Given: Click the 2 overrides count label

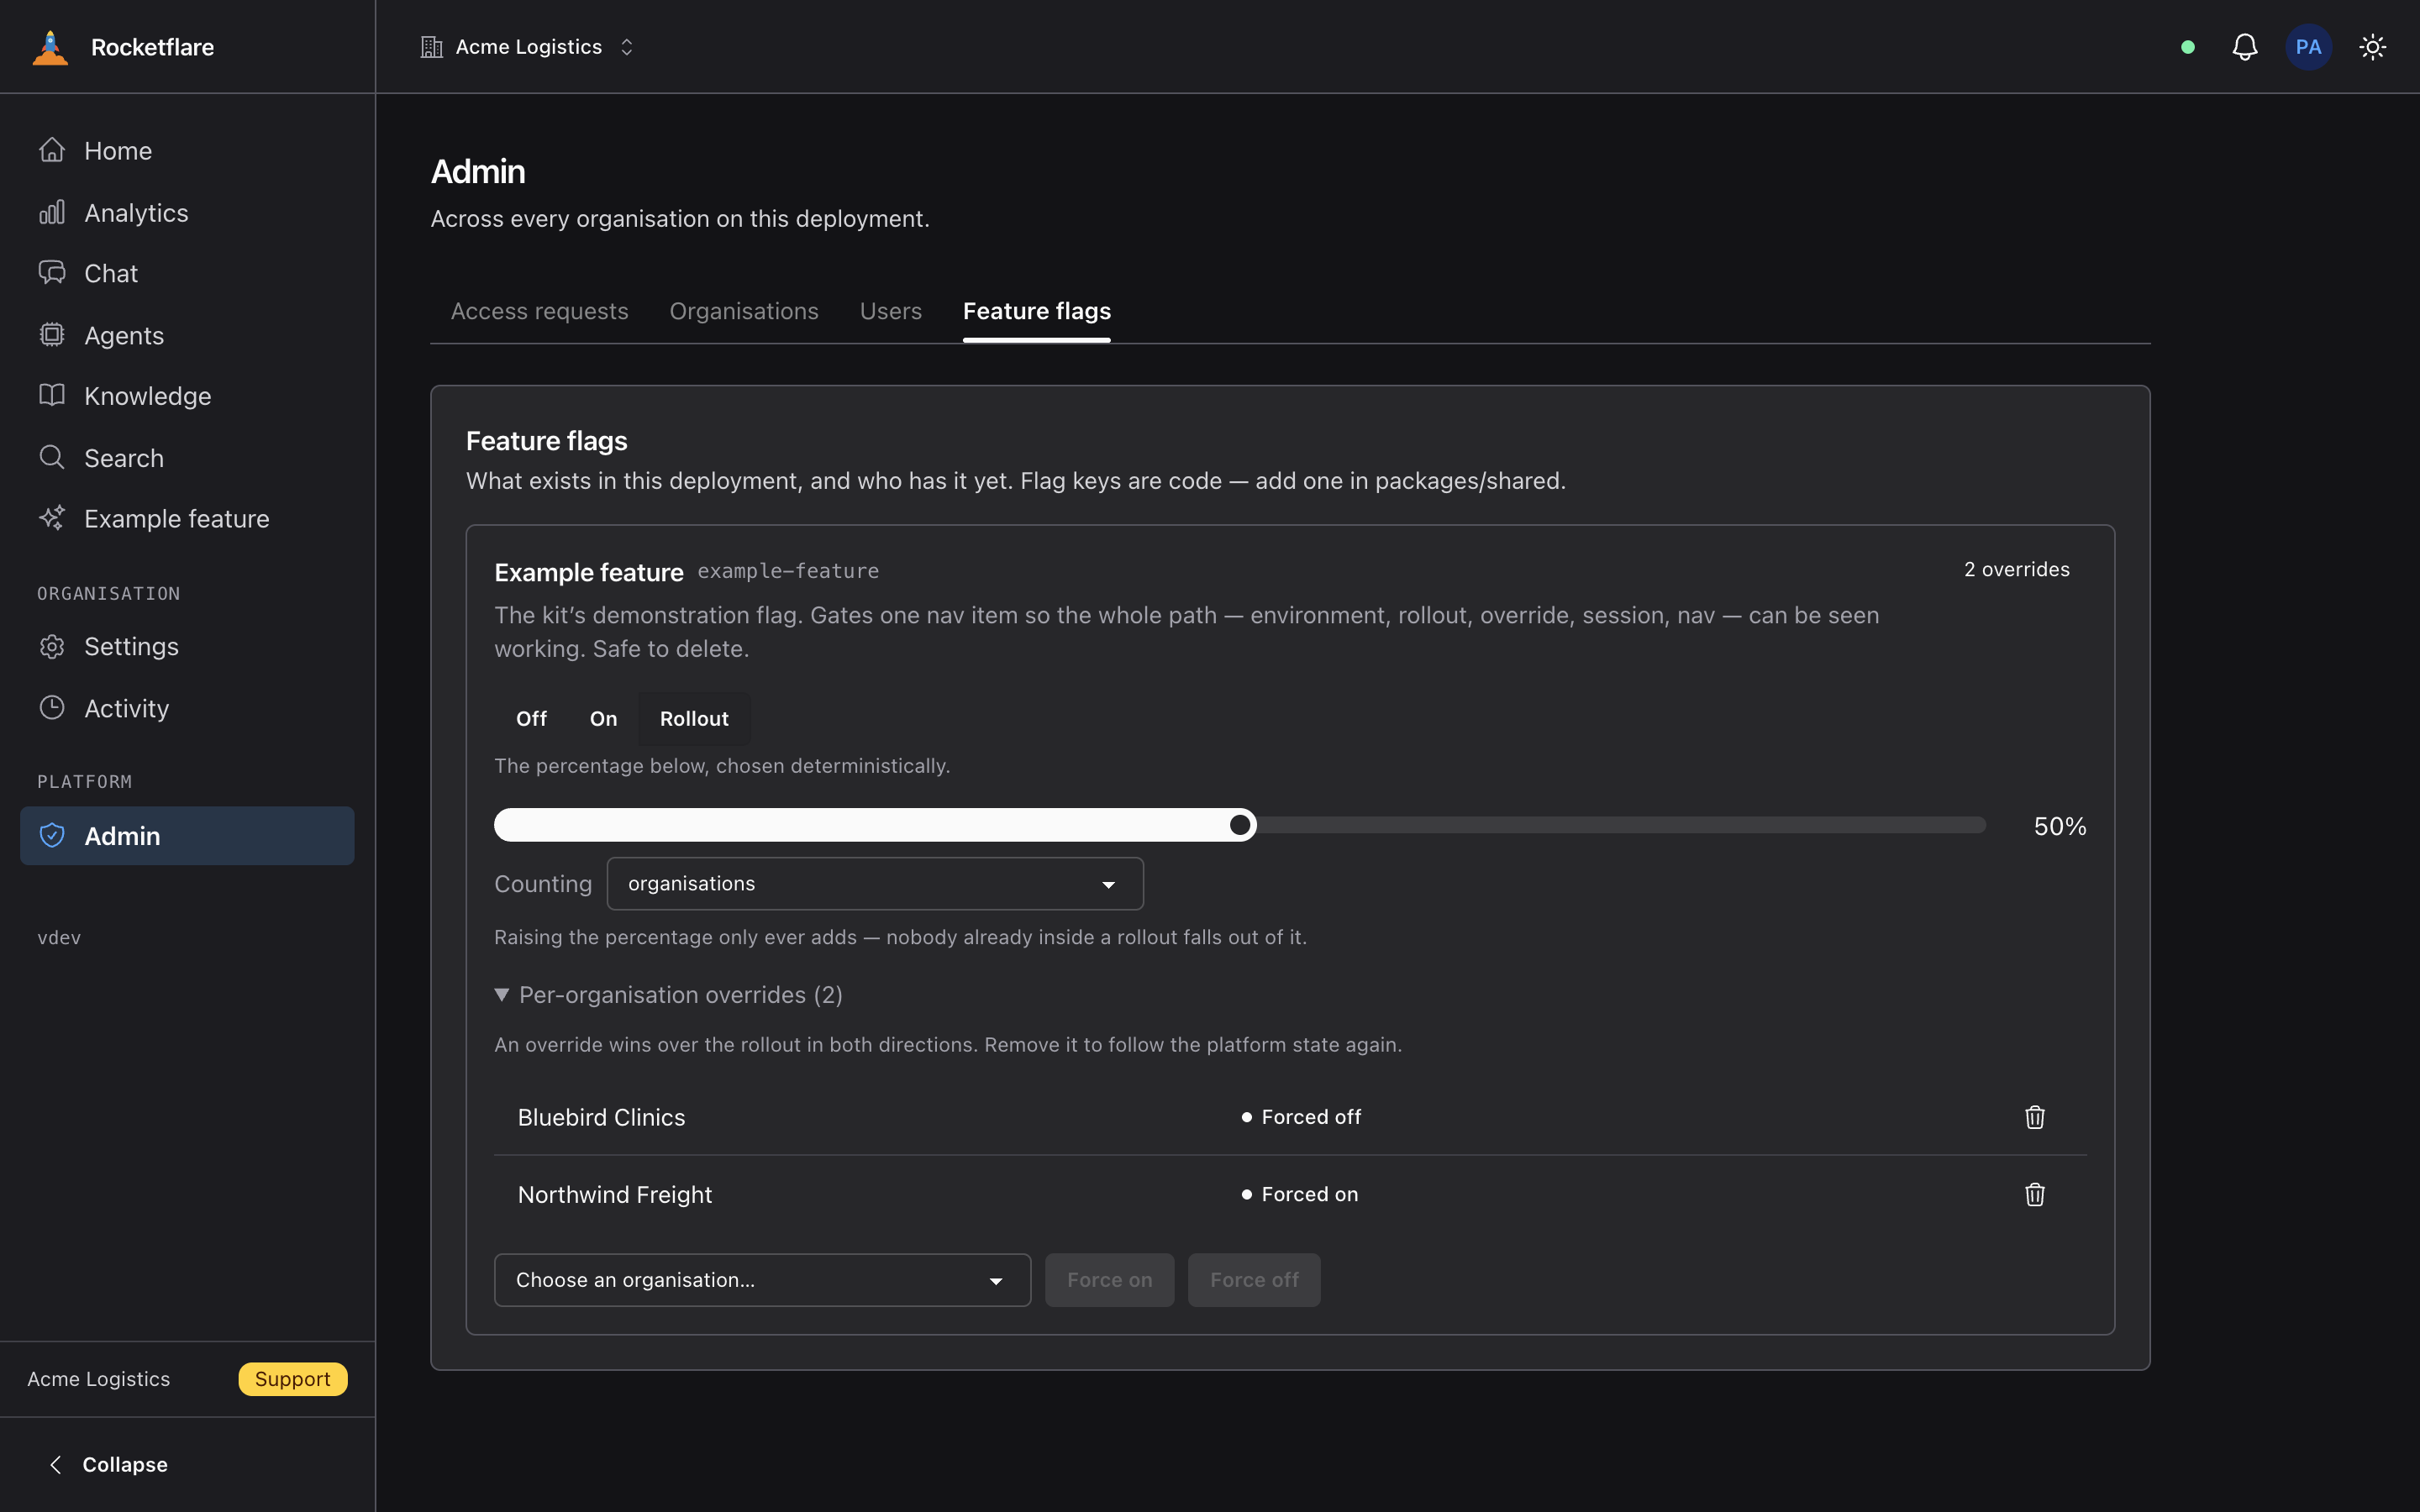Looking at the screenshot, I should pos(2016,569).
